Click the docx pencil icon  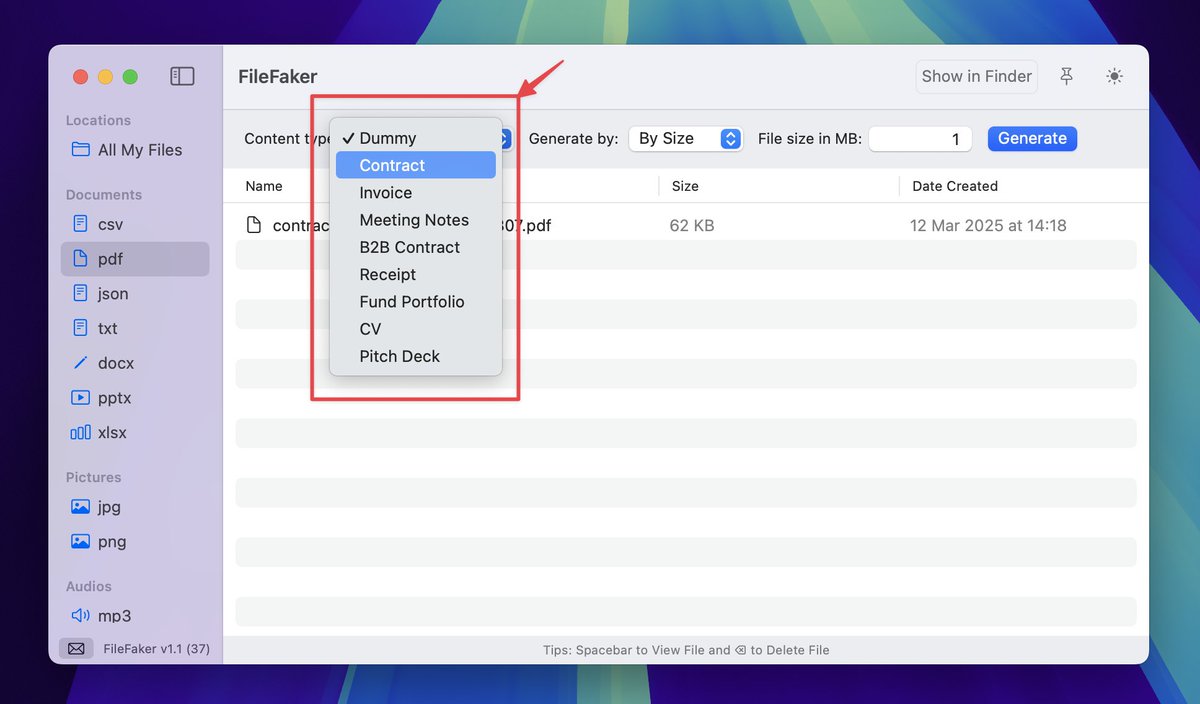[81, 363]
